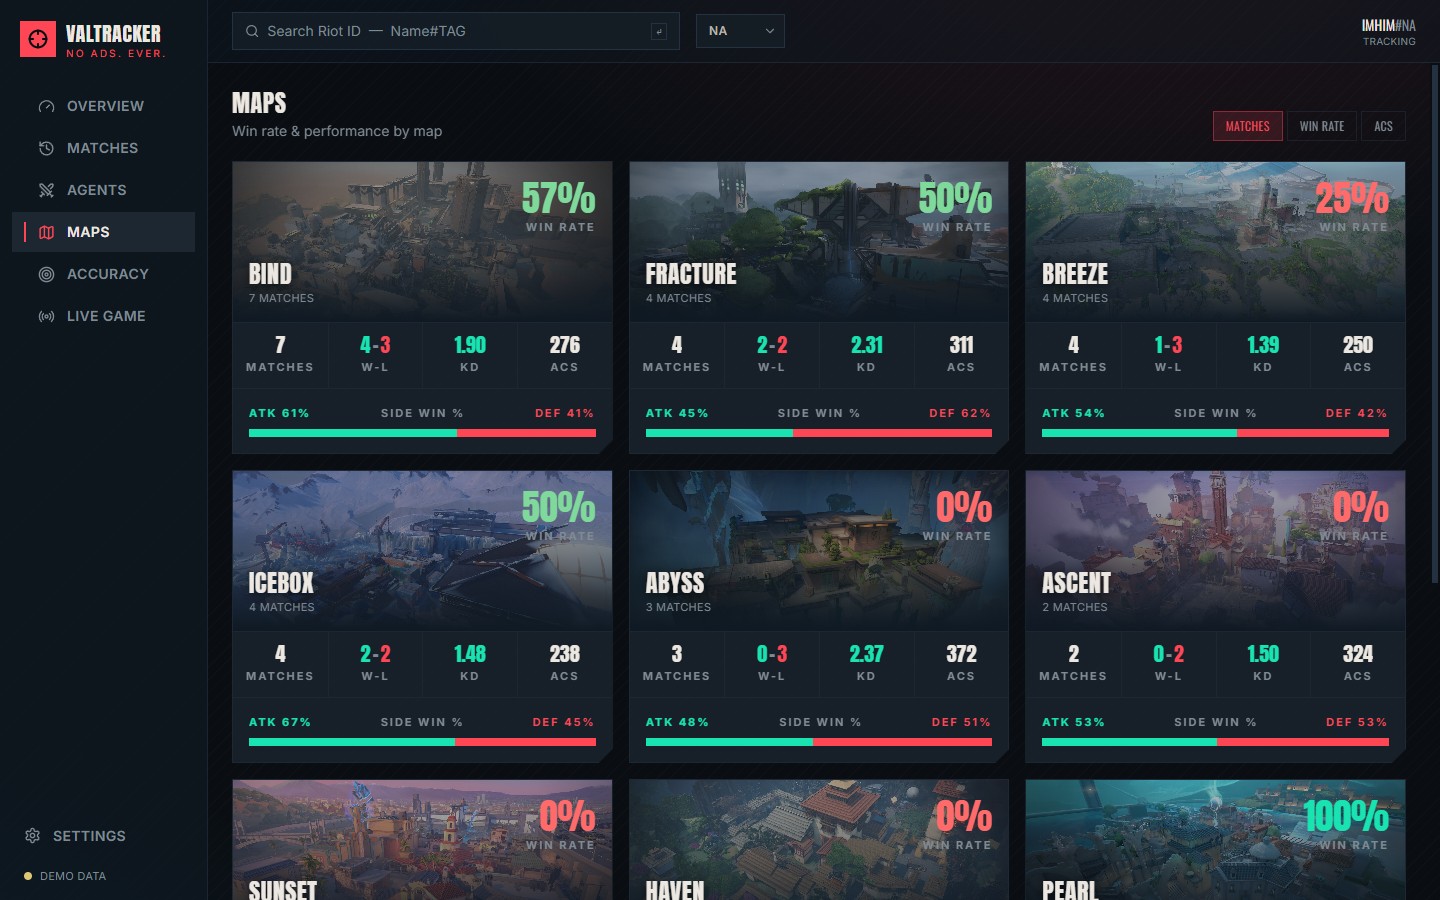Click the Matches history icon
The height and width of the screenshot is (900, 1440).
click(x=46, y=148)
